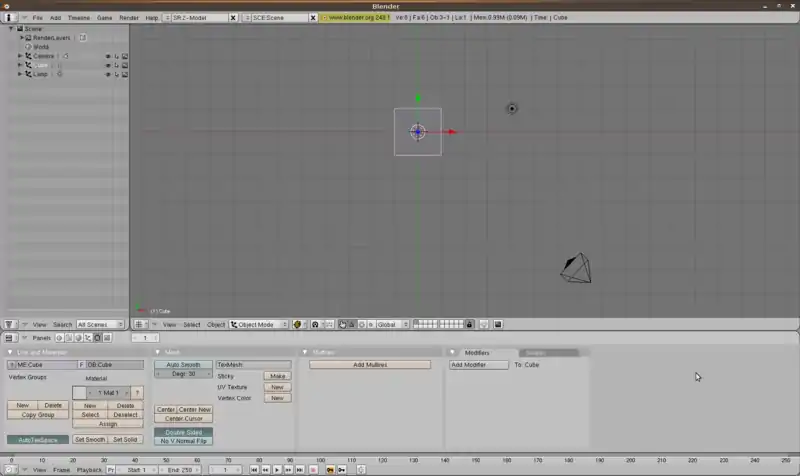
Task: Toggle visibility eye for Lamp in outliner
Action: pyautogui.click(x=108, y=74)
